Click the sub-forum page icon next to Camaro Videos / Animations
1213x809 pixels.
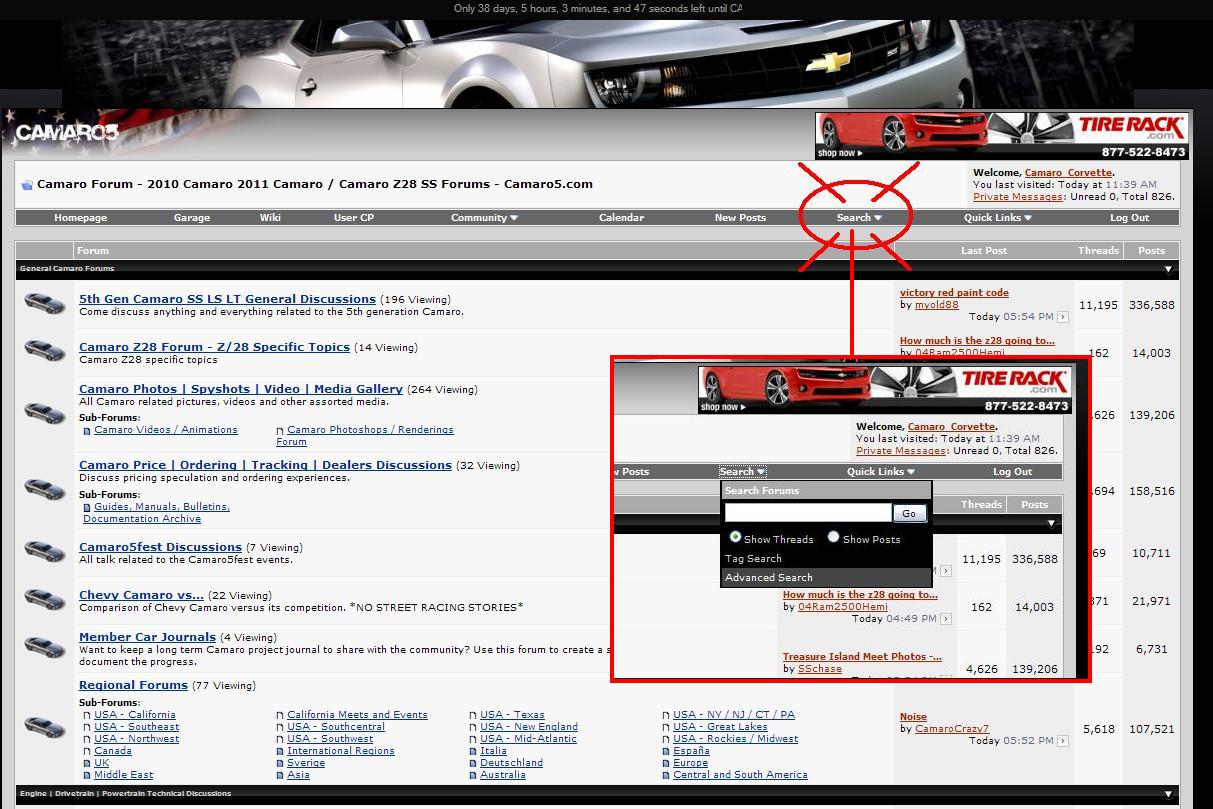pyautogui.click(x=87, y=430)
